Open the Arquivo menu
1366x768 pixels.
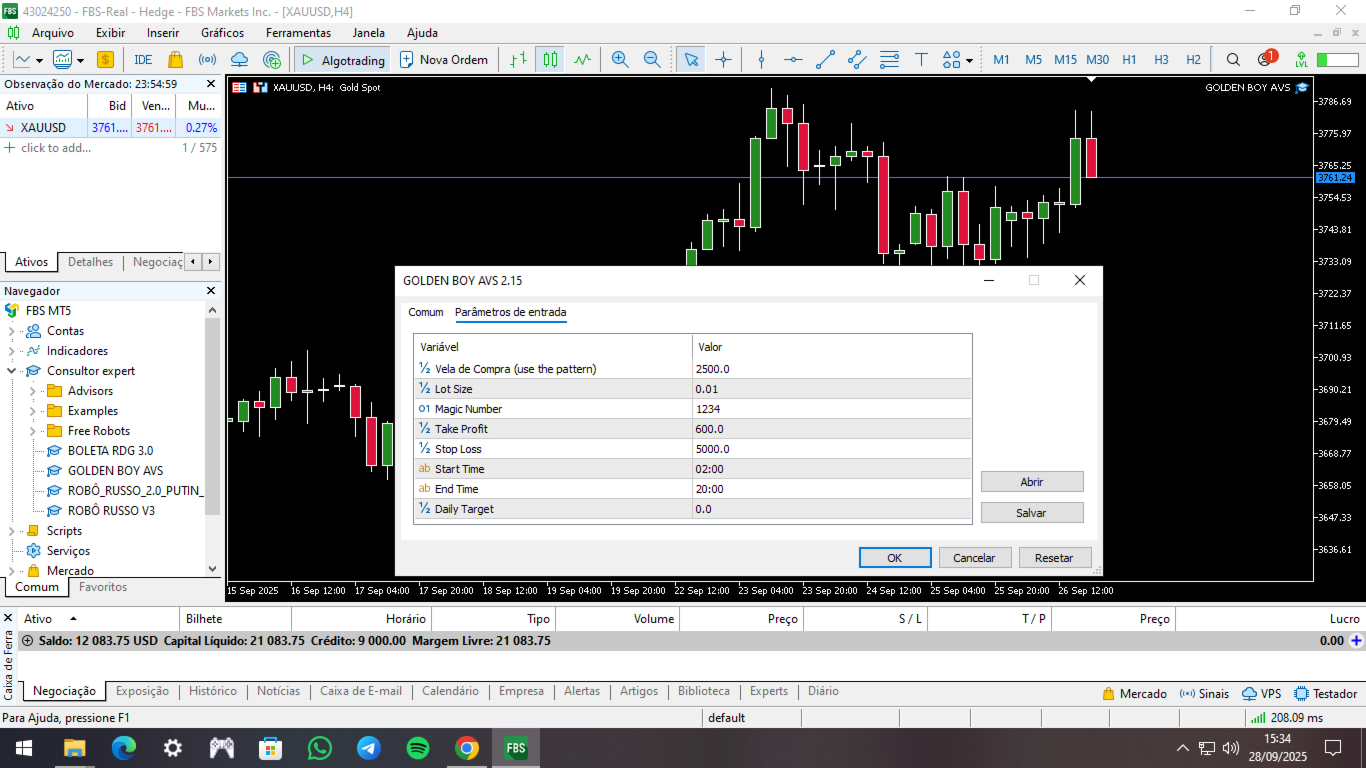point(53,33)
